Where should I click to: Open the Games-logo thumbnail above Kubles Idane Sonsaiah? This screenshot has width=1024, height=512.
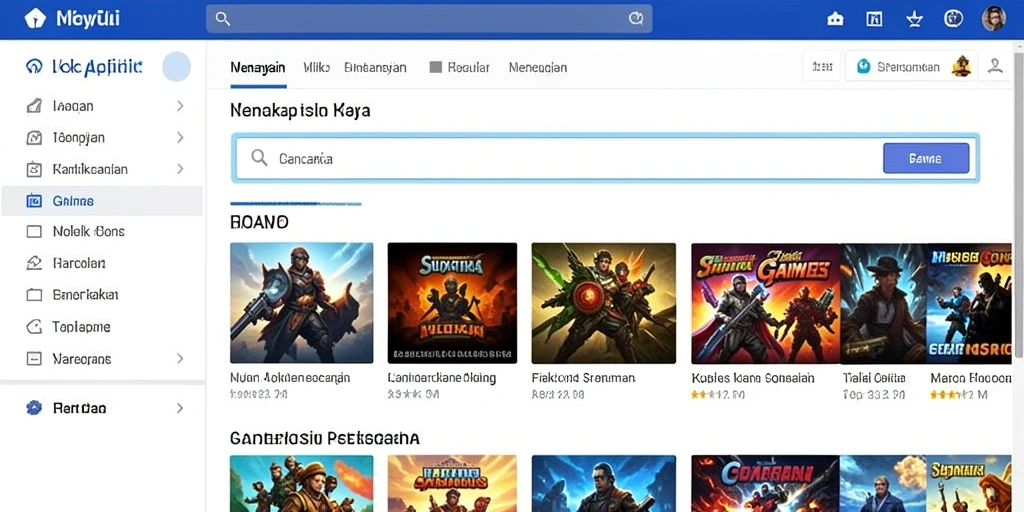tap(765, 303)
